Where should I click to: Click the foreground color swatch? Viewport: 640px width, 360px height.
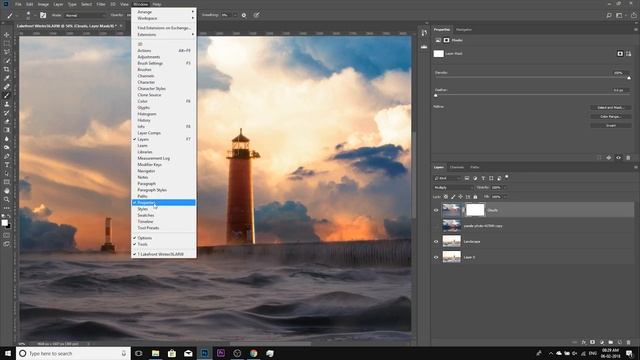tap(4, 222)
